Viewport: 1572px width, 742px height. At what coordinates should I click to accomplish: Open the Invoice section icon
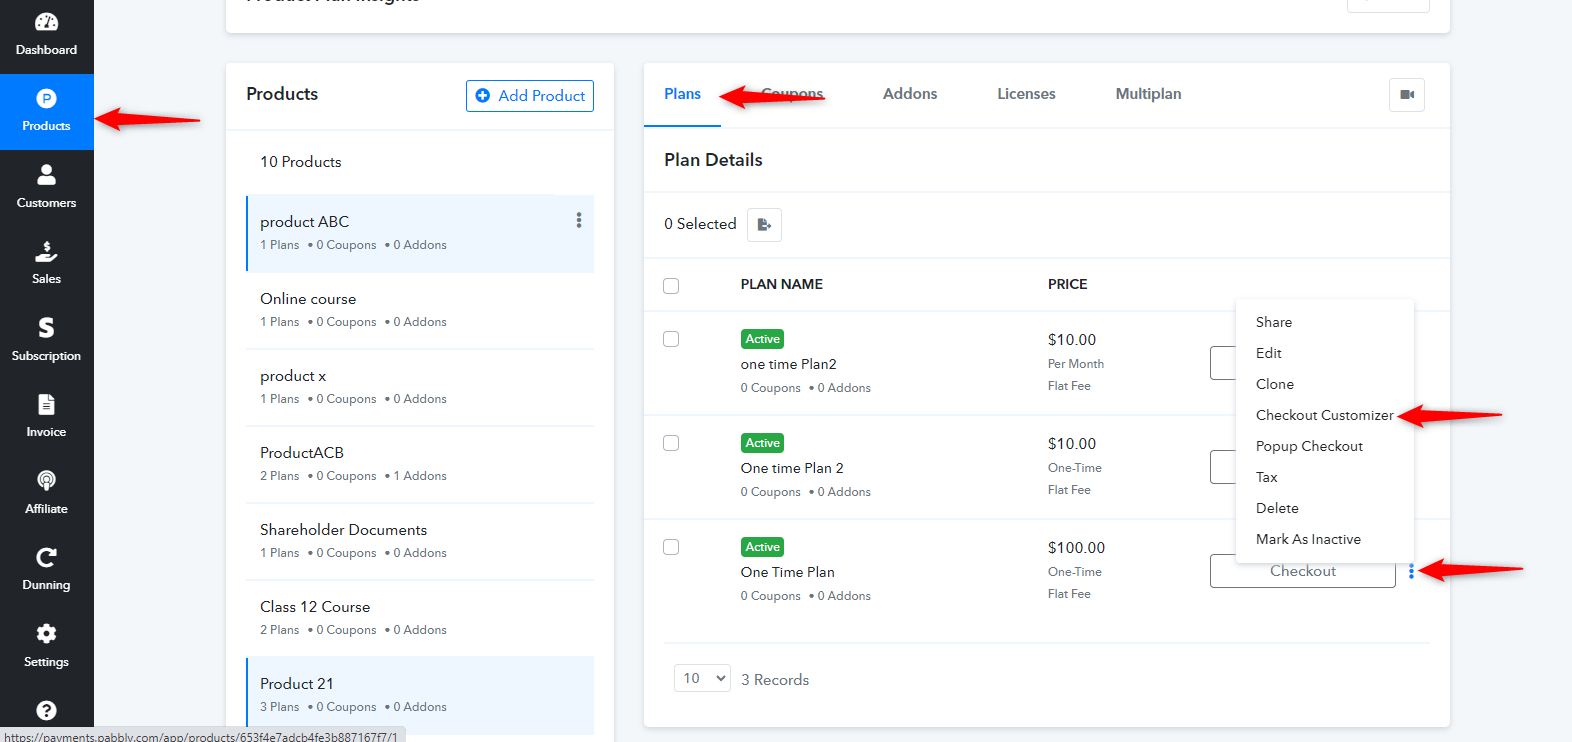point(46,404)
